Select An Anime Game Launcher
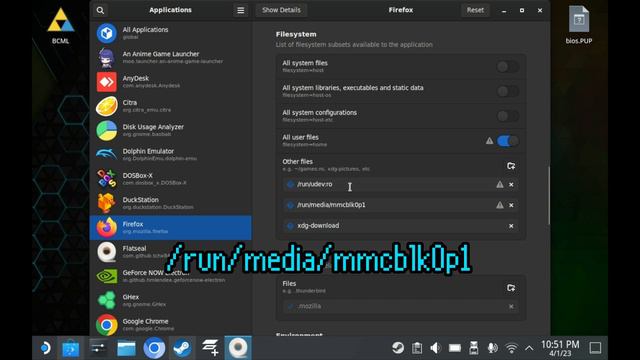 click(x=171, y=58)
